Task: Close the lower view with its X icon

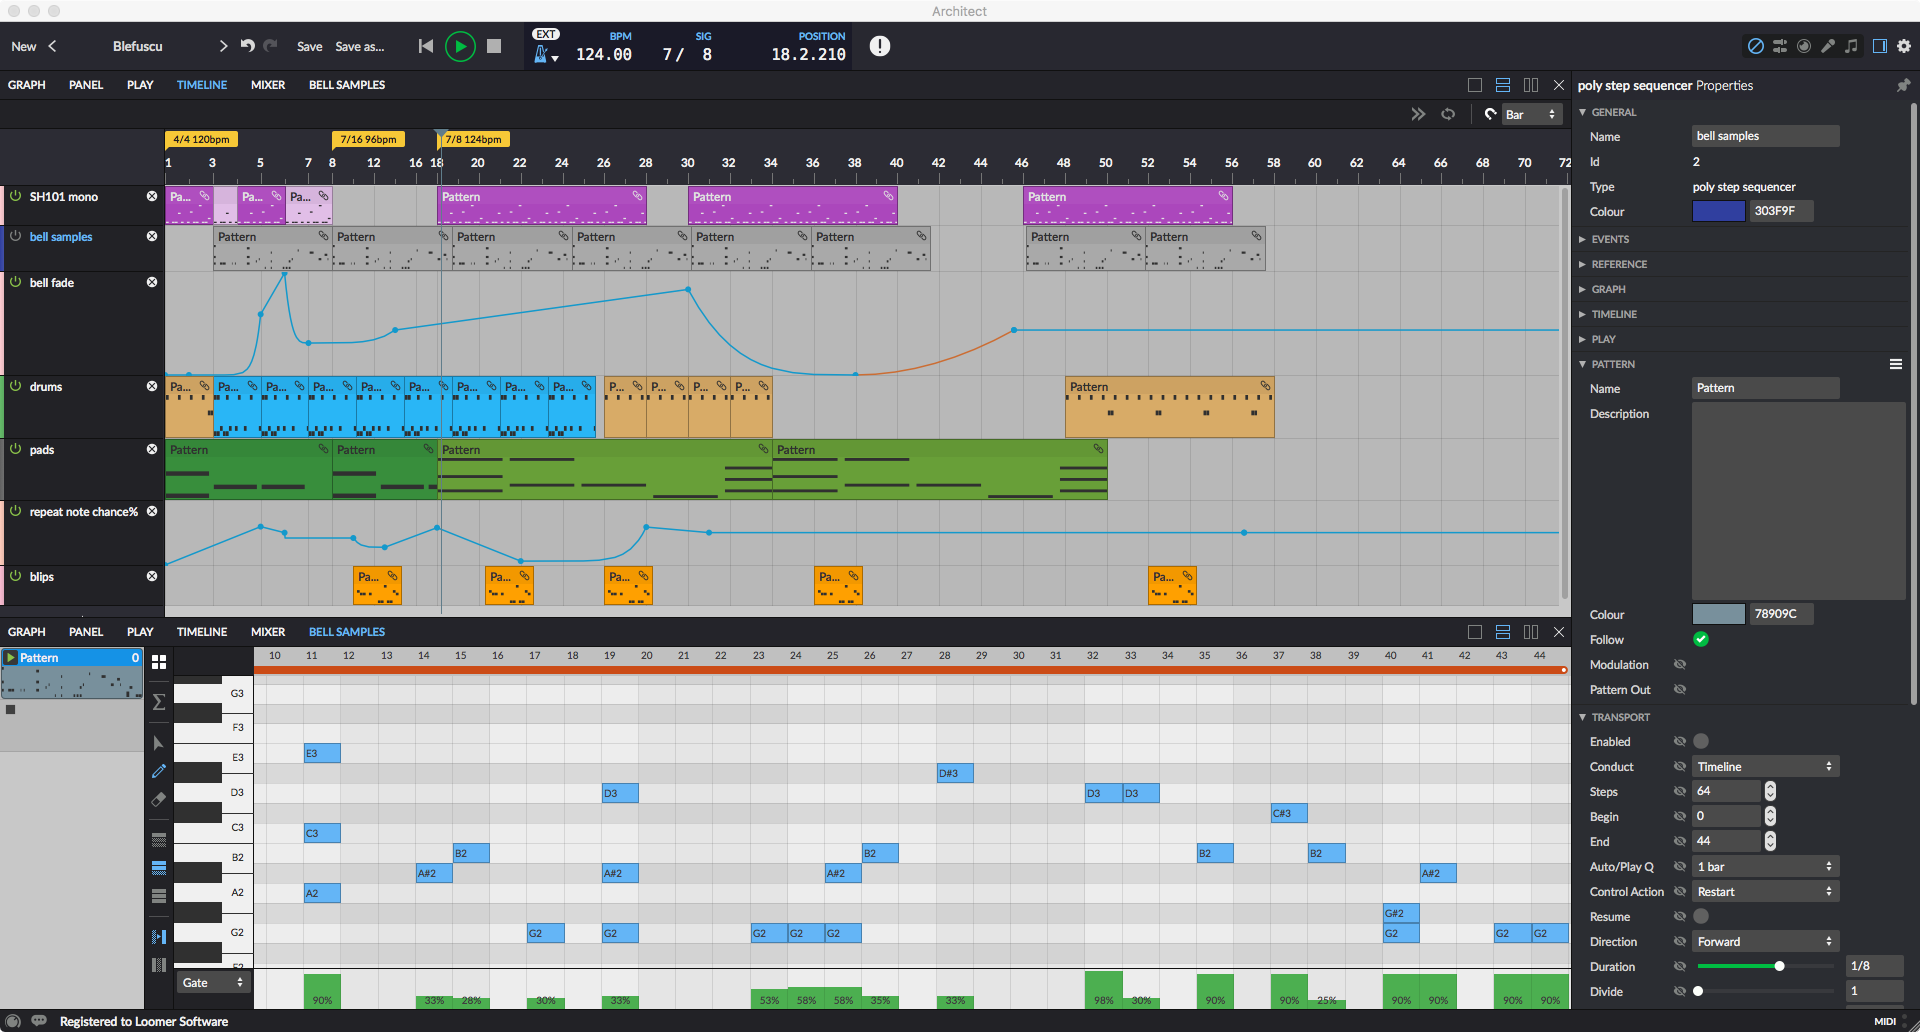Action: (x=1559, y=632)
